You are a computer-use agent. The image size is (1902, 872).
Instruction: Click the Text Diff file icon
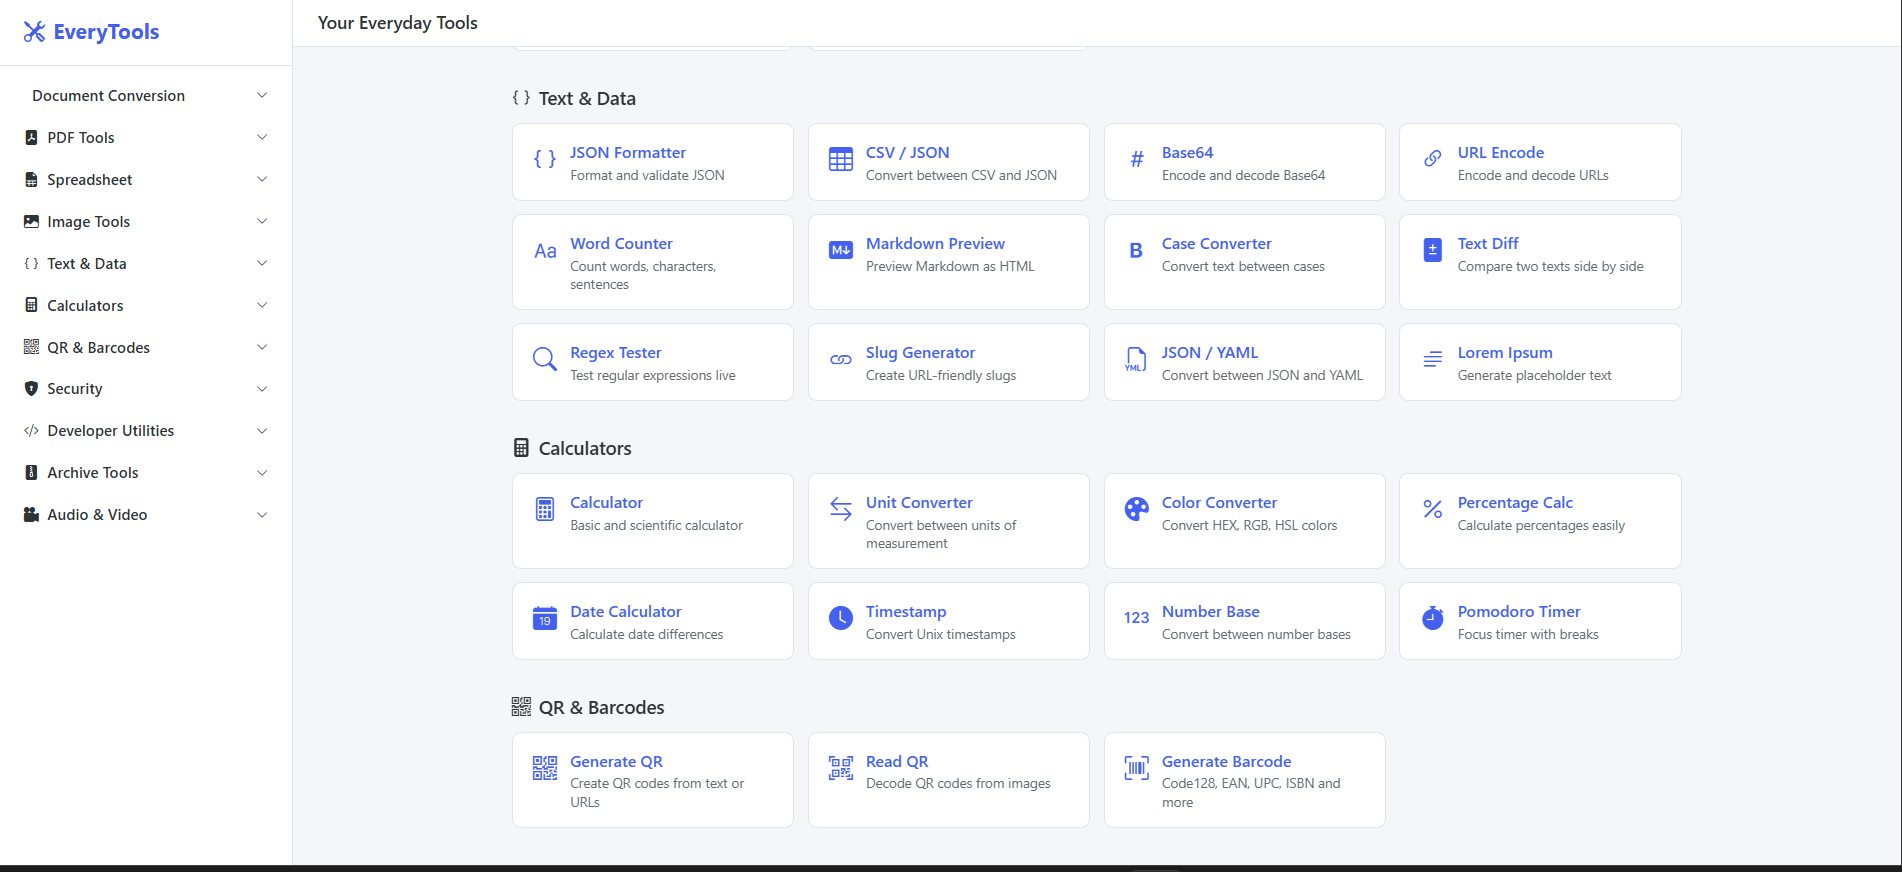pos(1433,250)
